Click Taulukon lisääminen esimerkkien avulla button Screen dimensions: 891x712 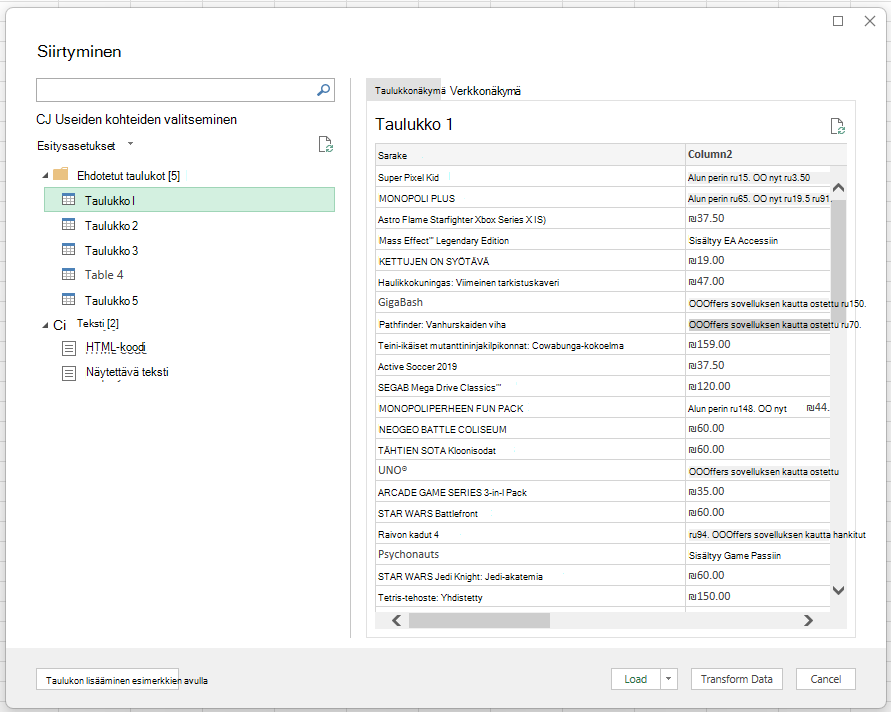coord(108,680)
